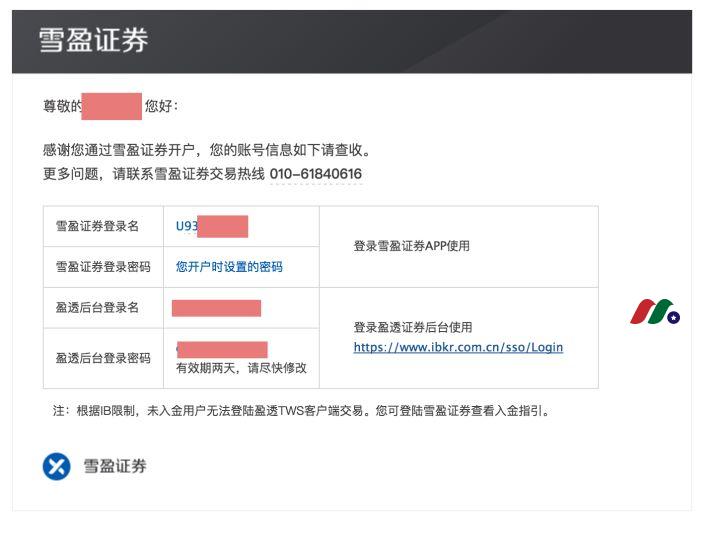Click the 雪盈证券登录密码 cell
Viewport: 720px width, 542px height.
tap(103, 267)
